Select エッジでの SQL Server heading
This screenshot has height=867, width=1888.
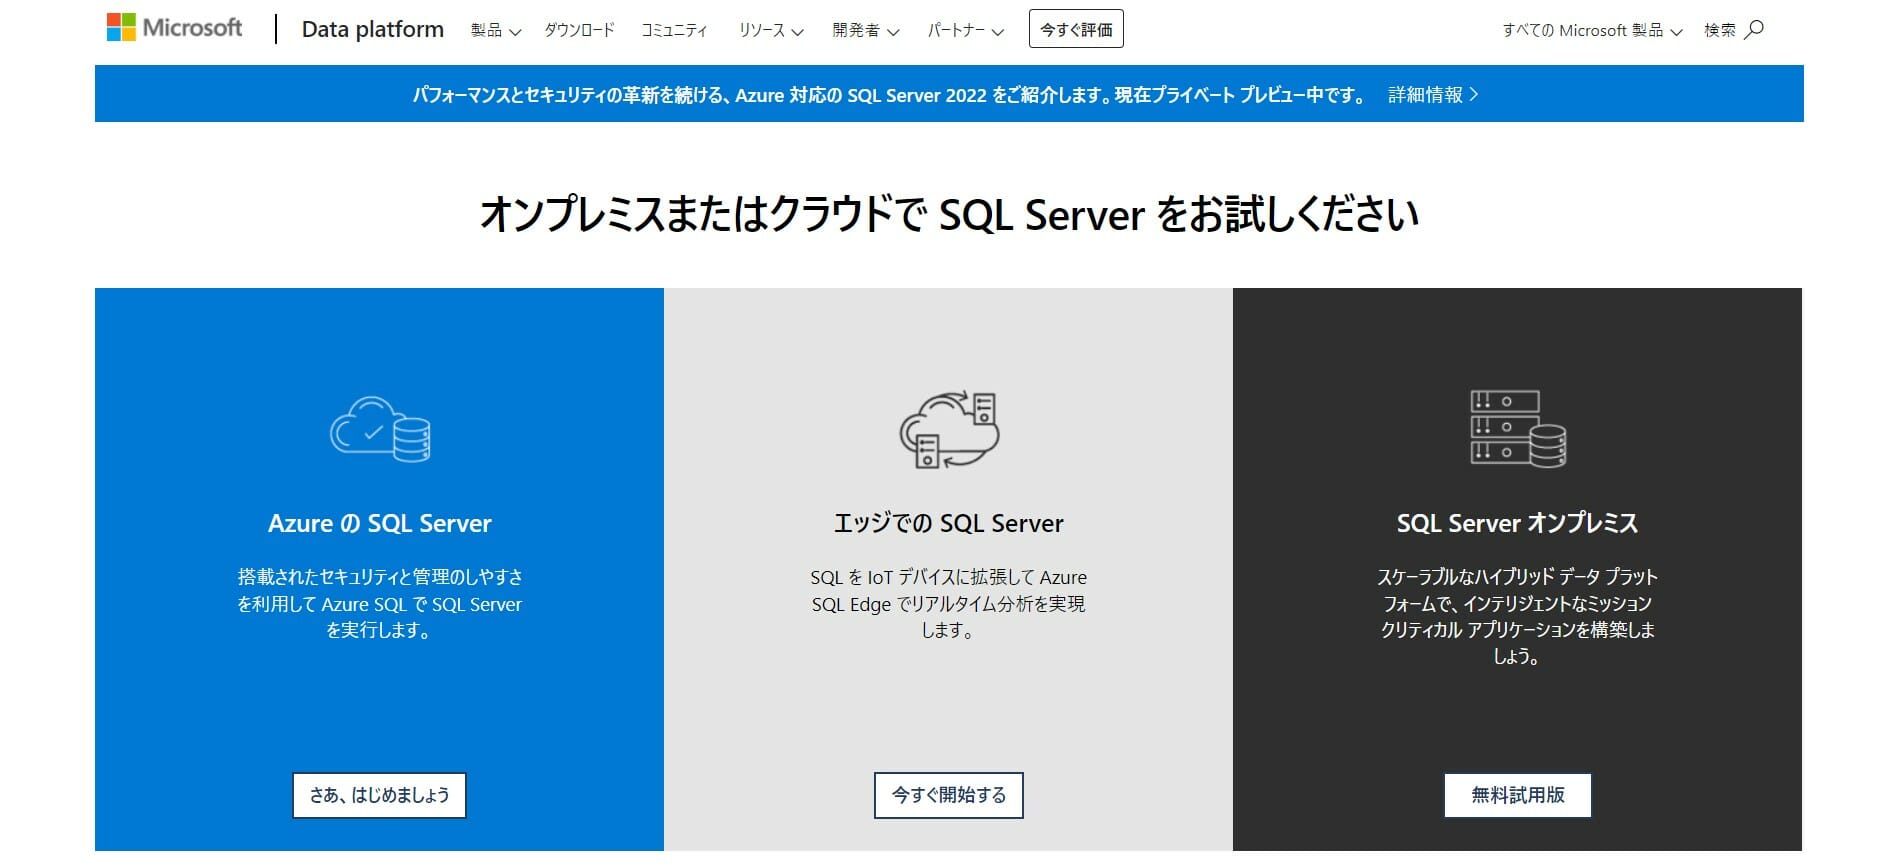point(949,523)
